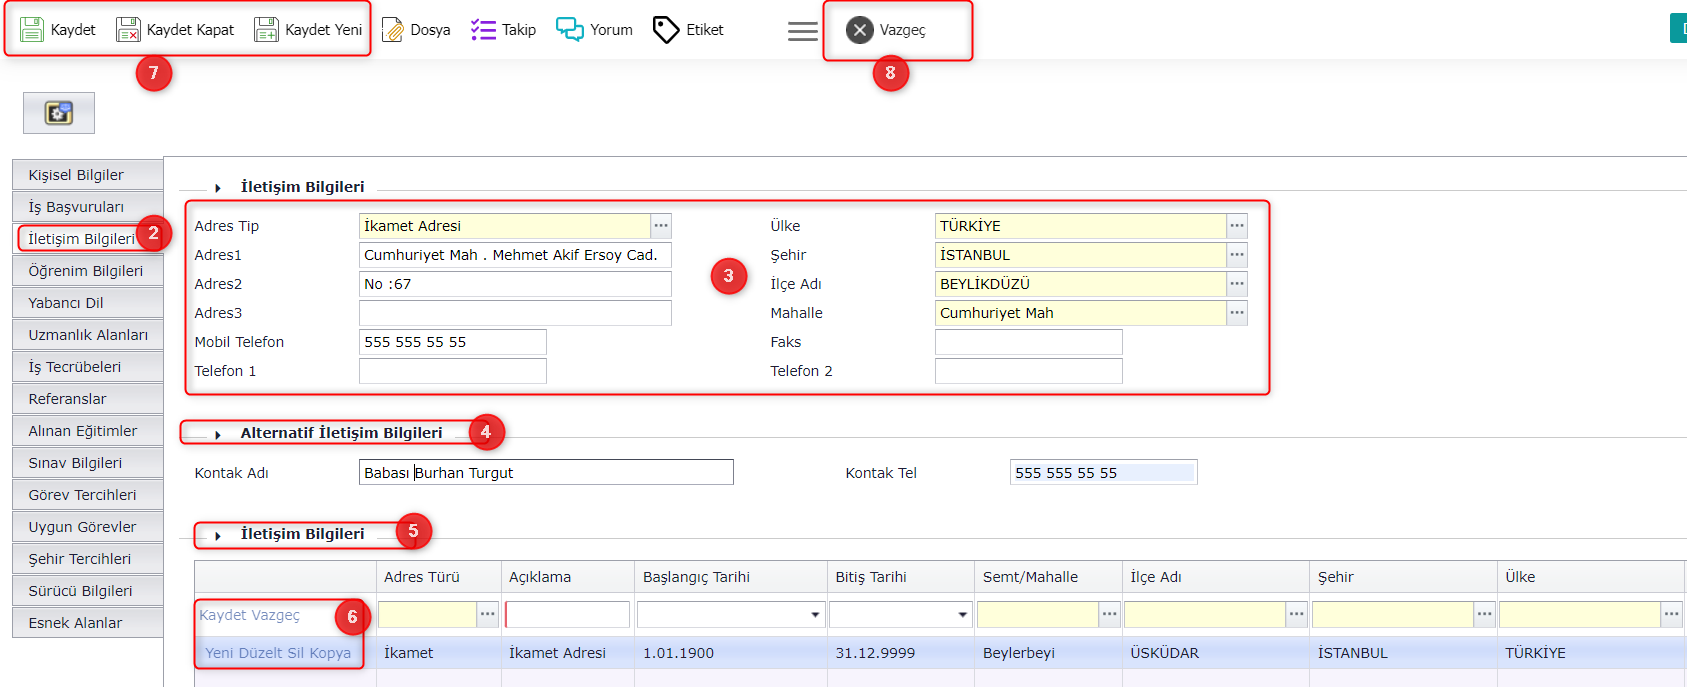Open the lookup ellipsis beside İSTANBUL in the address form
Screen dimensions: 1687x687
[1237, 255]
